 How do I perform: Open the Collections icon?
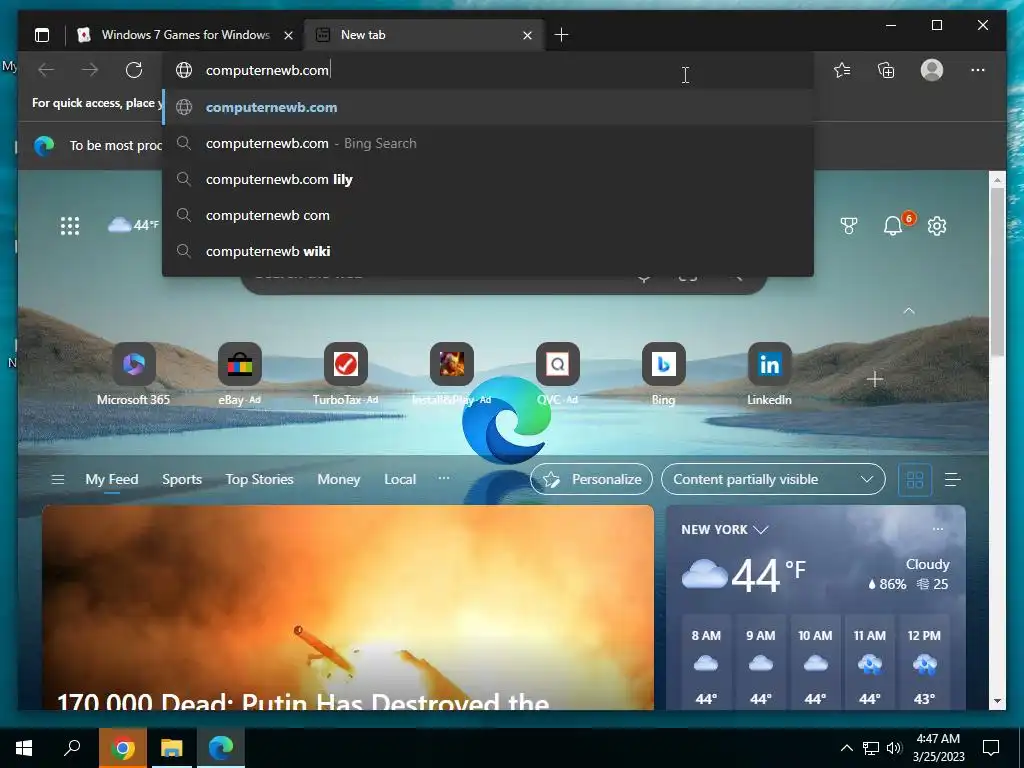click(886, 70)
